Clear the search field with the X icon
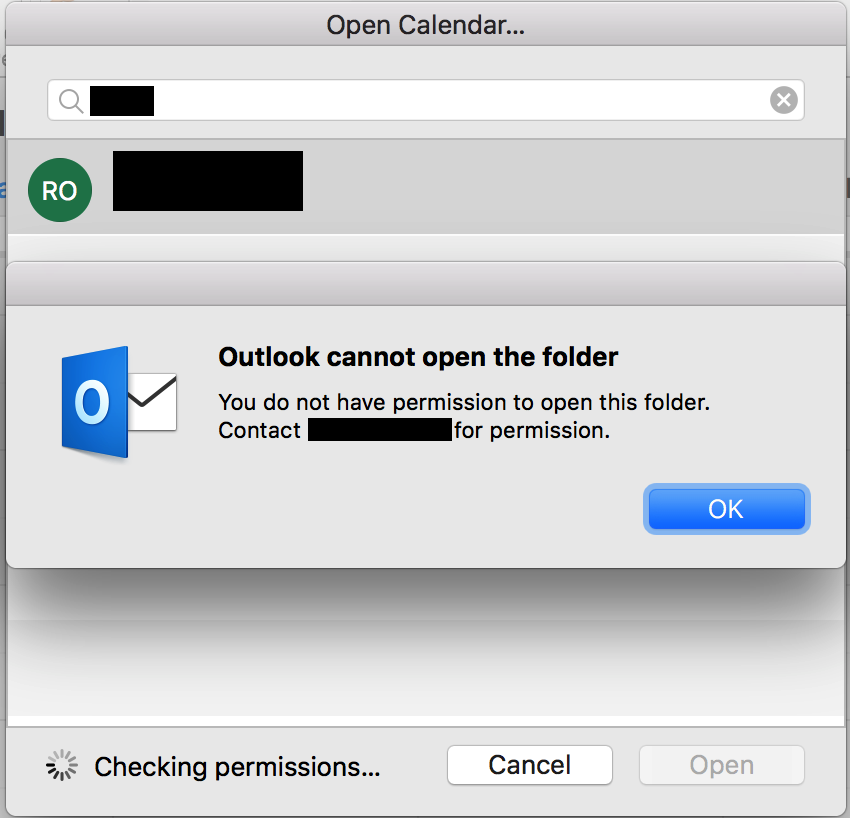 (783, 100)
